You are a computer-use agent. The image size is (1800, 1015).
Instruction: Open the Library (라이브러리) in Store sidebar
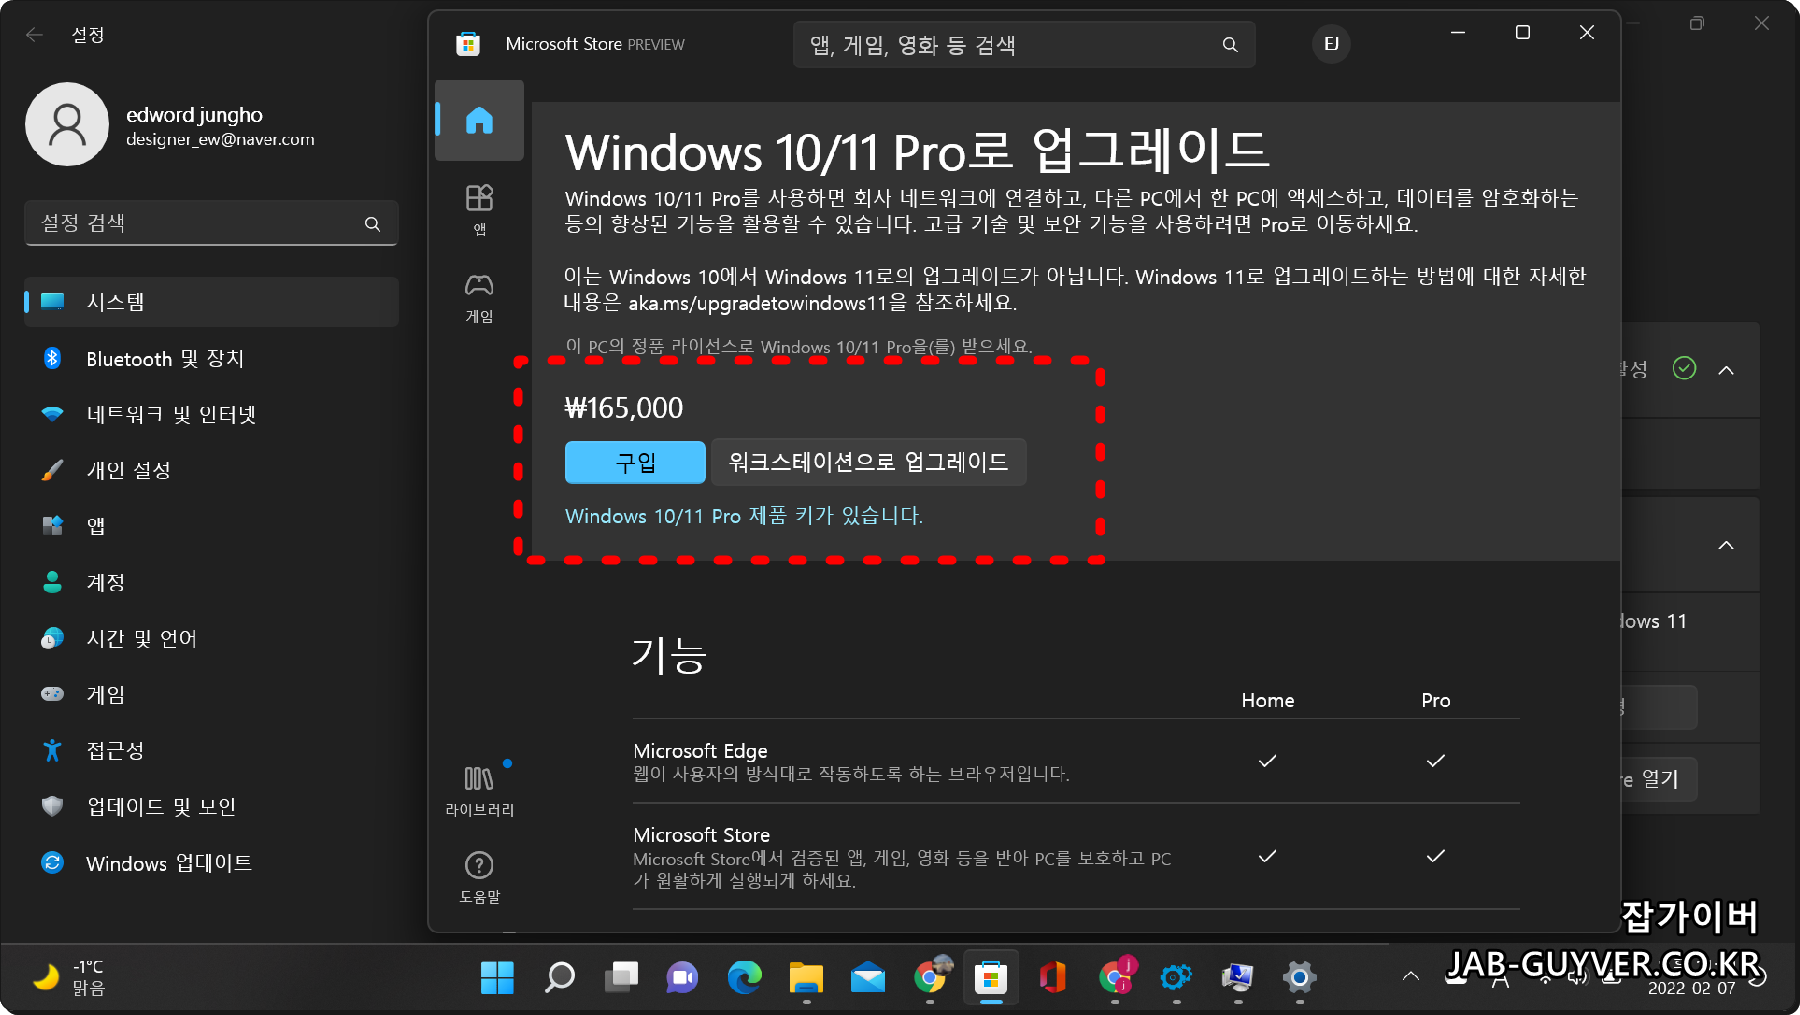479,791
